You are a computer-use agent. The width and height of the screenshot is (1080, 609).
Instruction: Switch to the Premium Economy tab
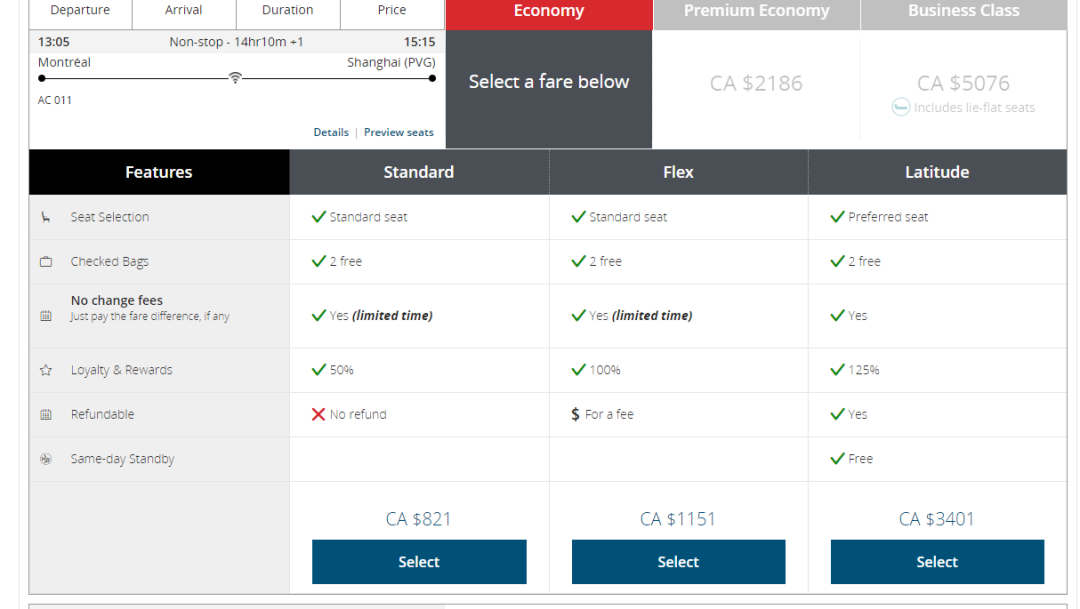click(756, 14)
